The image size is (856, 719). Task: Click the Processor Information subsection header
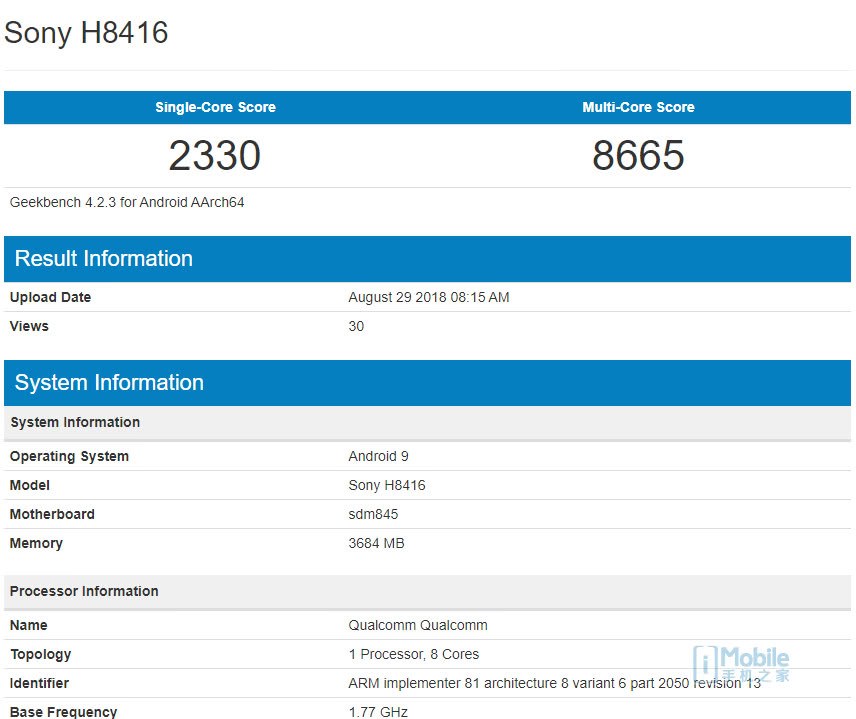point(84,591)
